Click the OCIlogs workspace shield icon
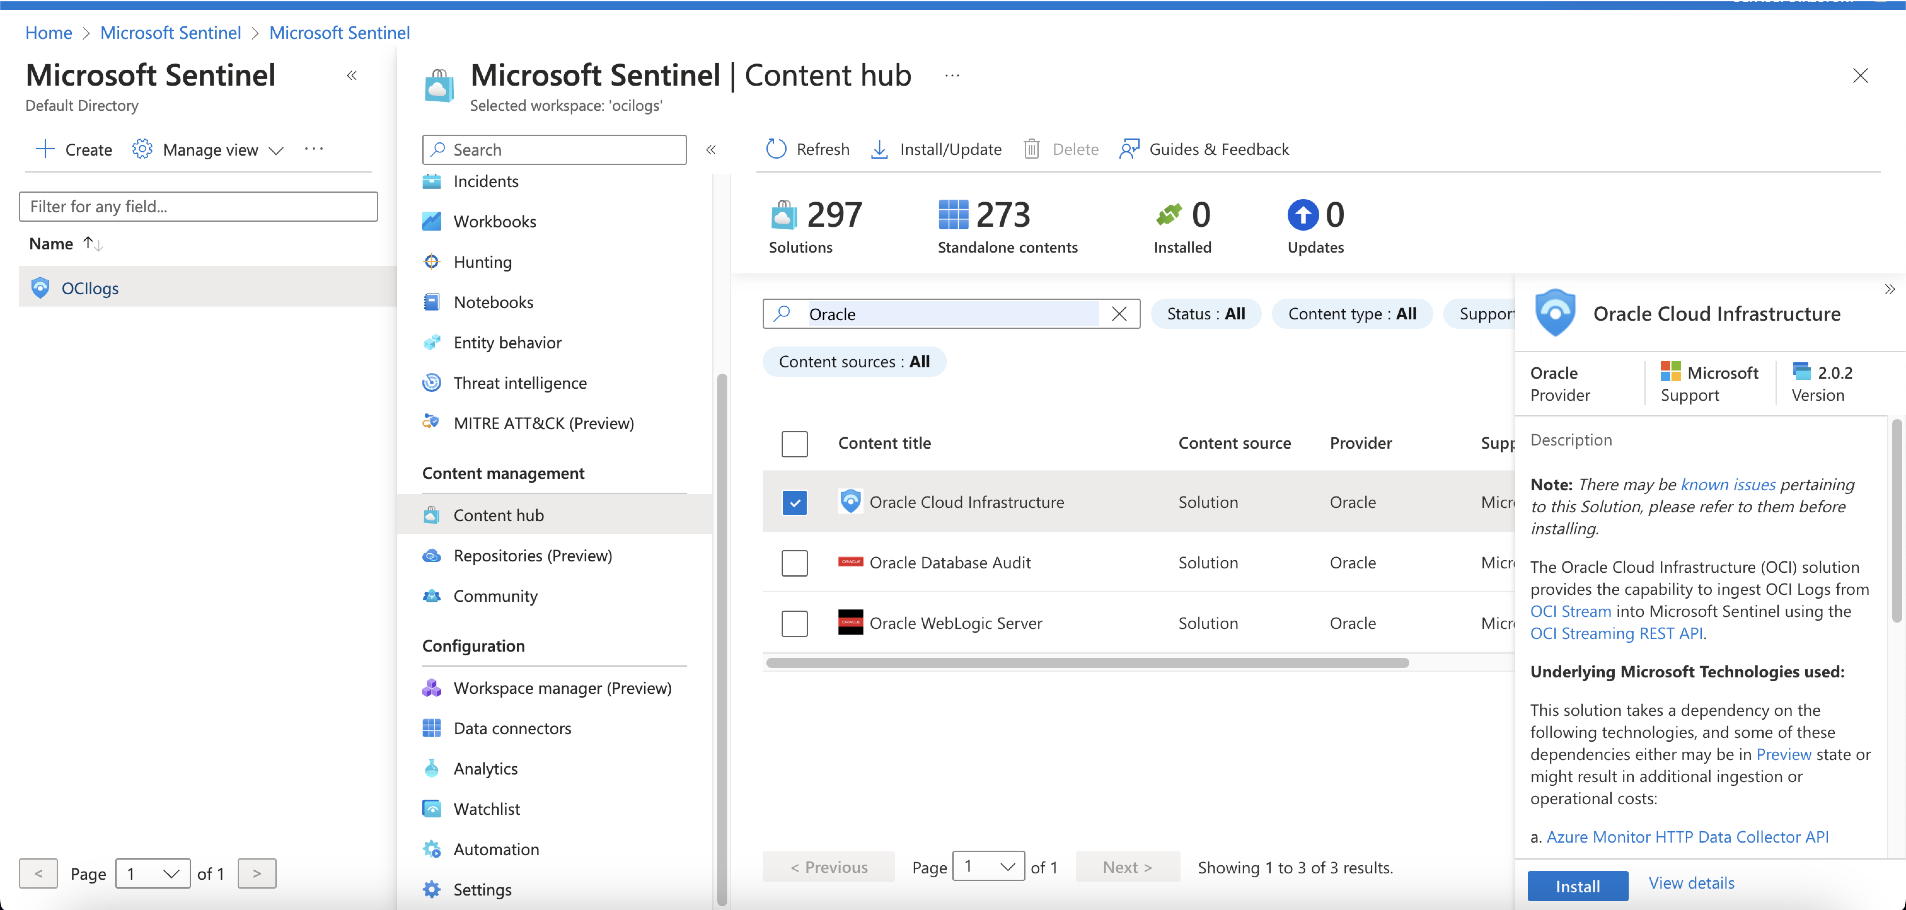The height and width of the screenshot is (910, 1906). coord(40,288)
